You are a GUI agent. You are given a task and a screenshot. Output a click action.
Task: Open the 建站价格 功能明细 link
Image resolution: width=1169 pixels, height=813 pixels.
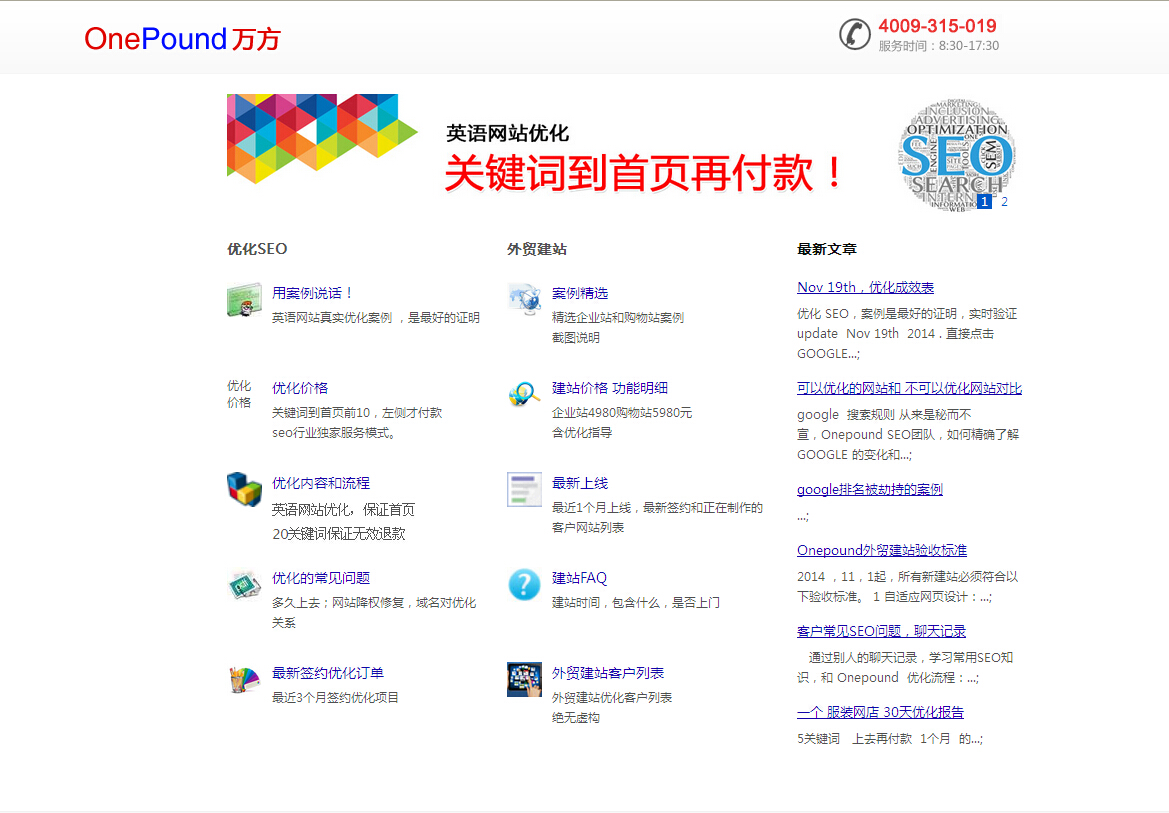(610, 388)
